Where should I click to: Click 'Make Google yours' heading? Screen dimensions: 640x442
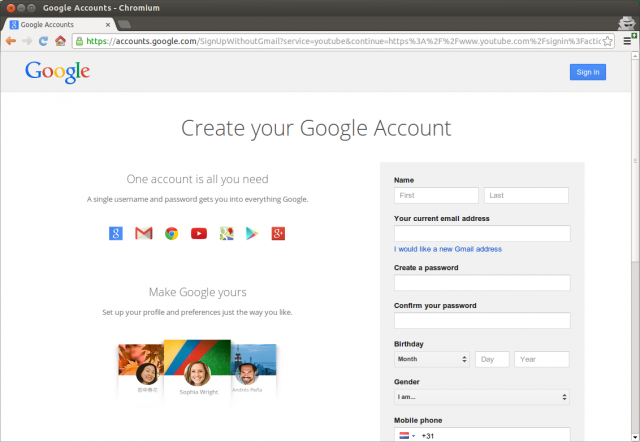(x=198, y=292)
